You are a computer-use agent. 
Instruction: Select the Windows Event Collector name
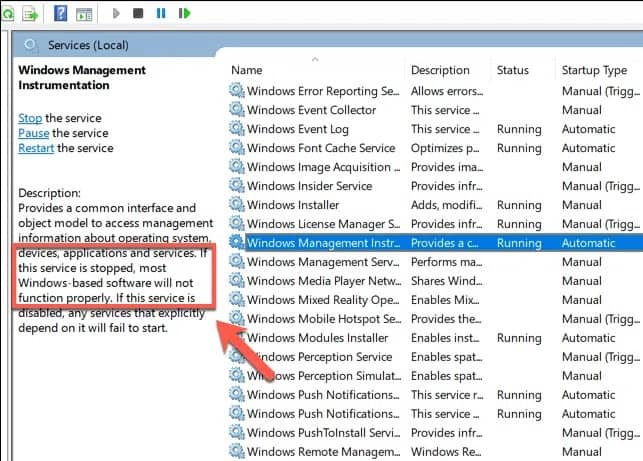311,110
